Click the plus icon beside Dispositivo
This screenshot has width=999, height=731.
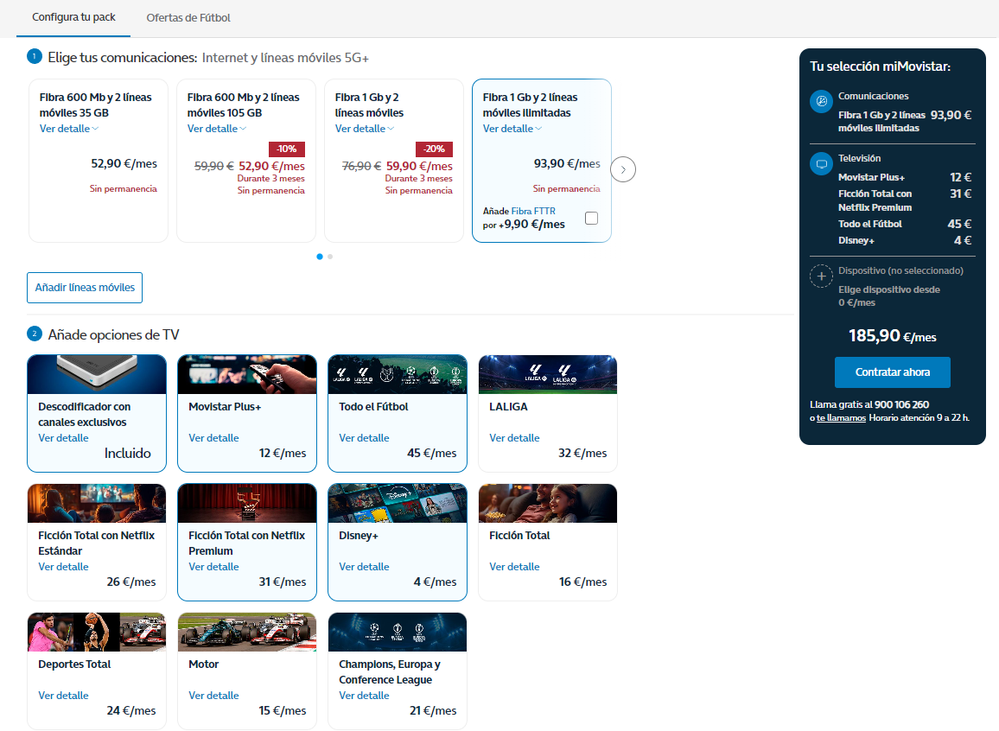tap(821, 277)
